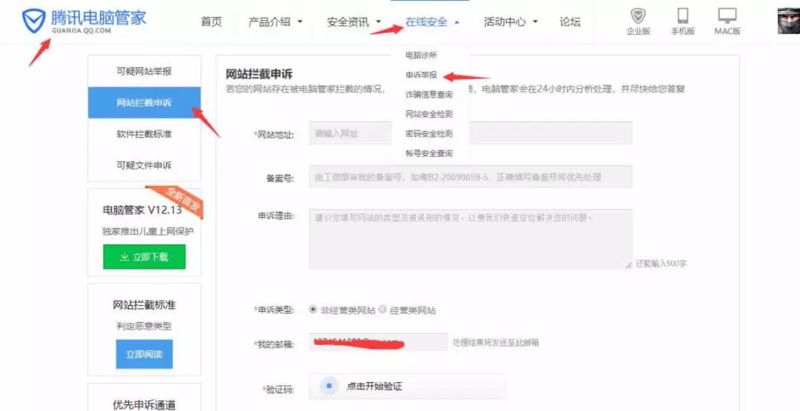
Task: Click the 网站拦截申诉 page heading
Action: click(259, 74)
